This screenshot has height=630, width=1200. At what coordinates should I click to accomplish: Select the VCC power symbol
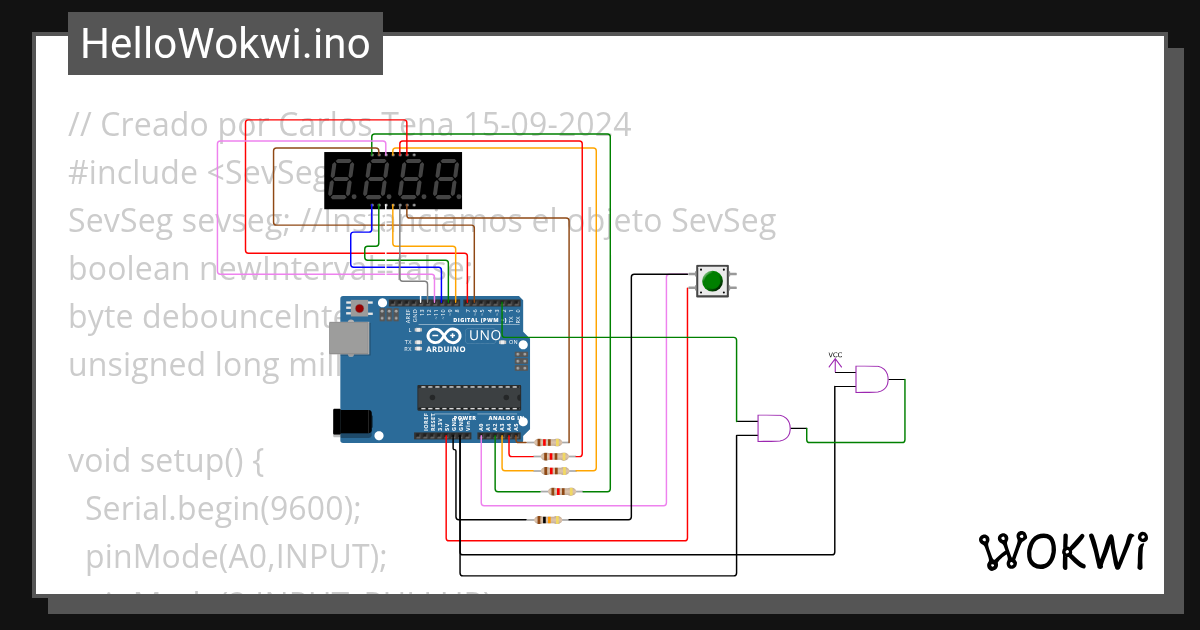click(834, 360)
